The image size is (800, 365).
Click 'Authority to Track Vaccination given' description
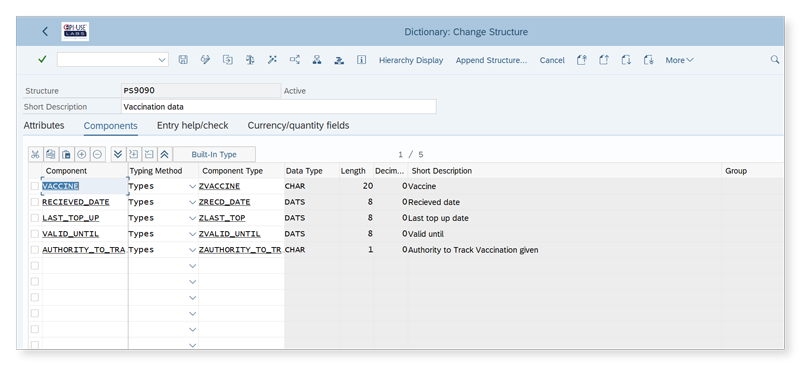[473, 250]
